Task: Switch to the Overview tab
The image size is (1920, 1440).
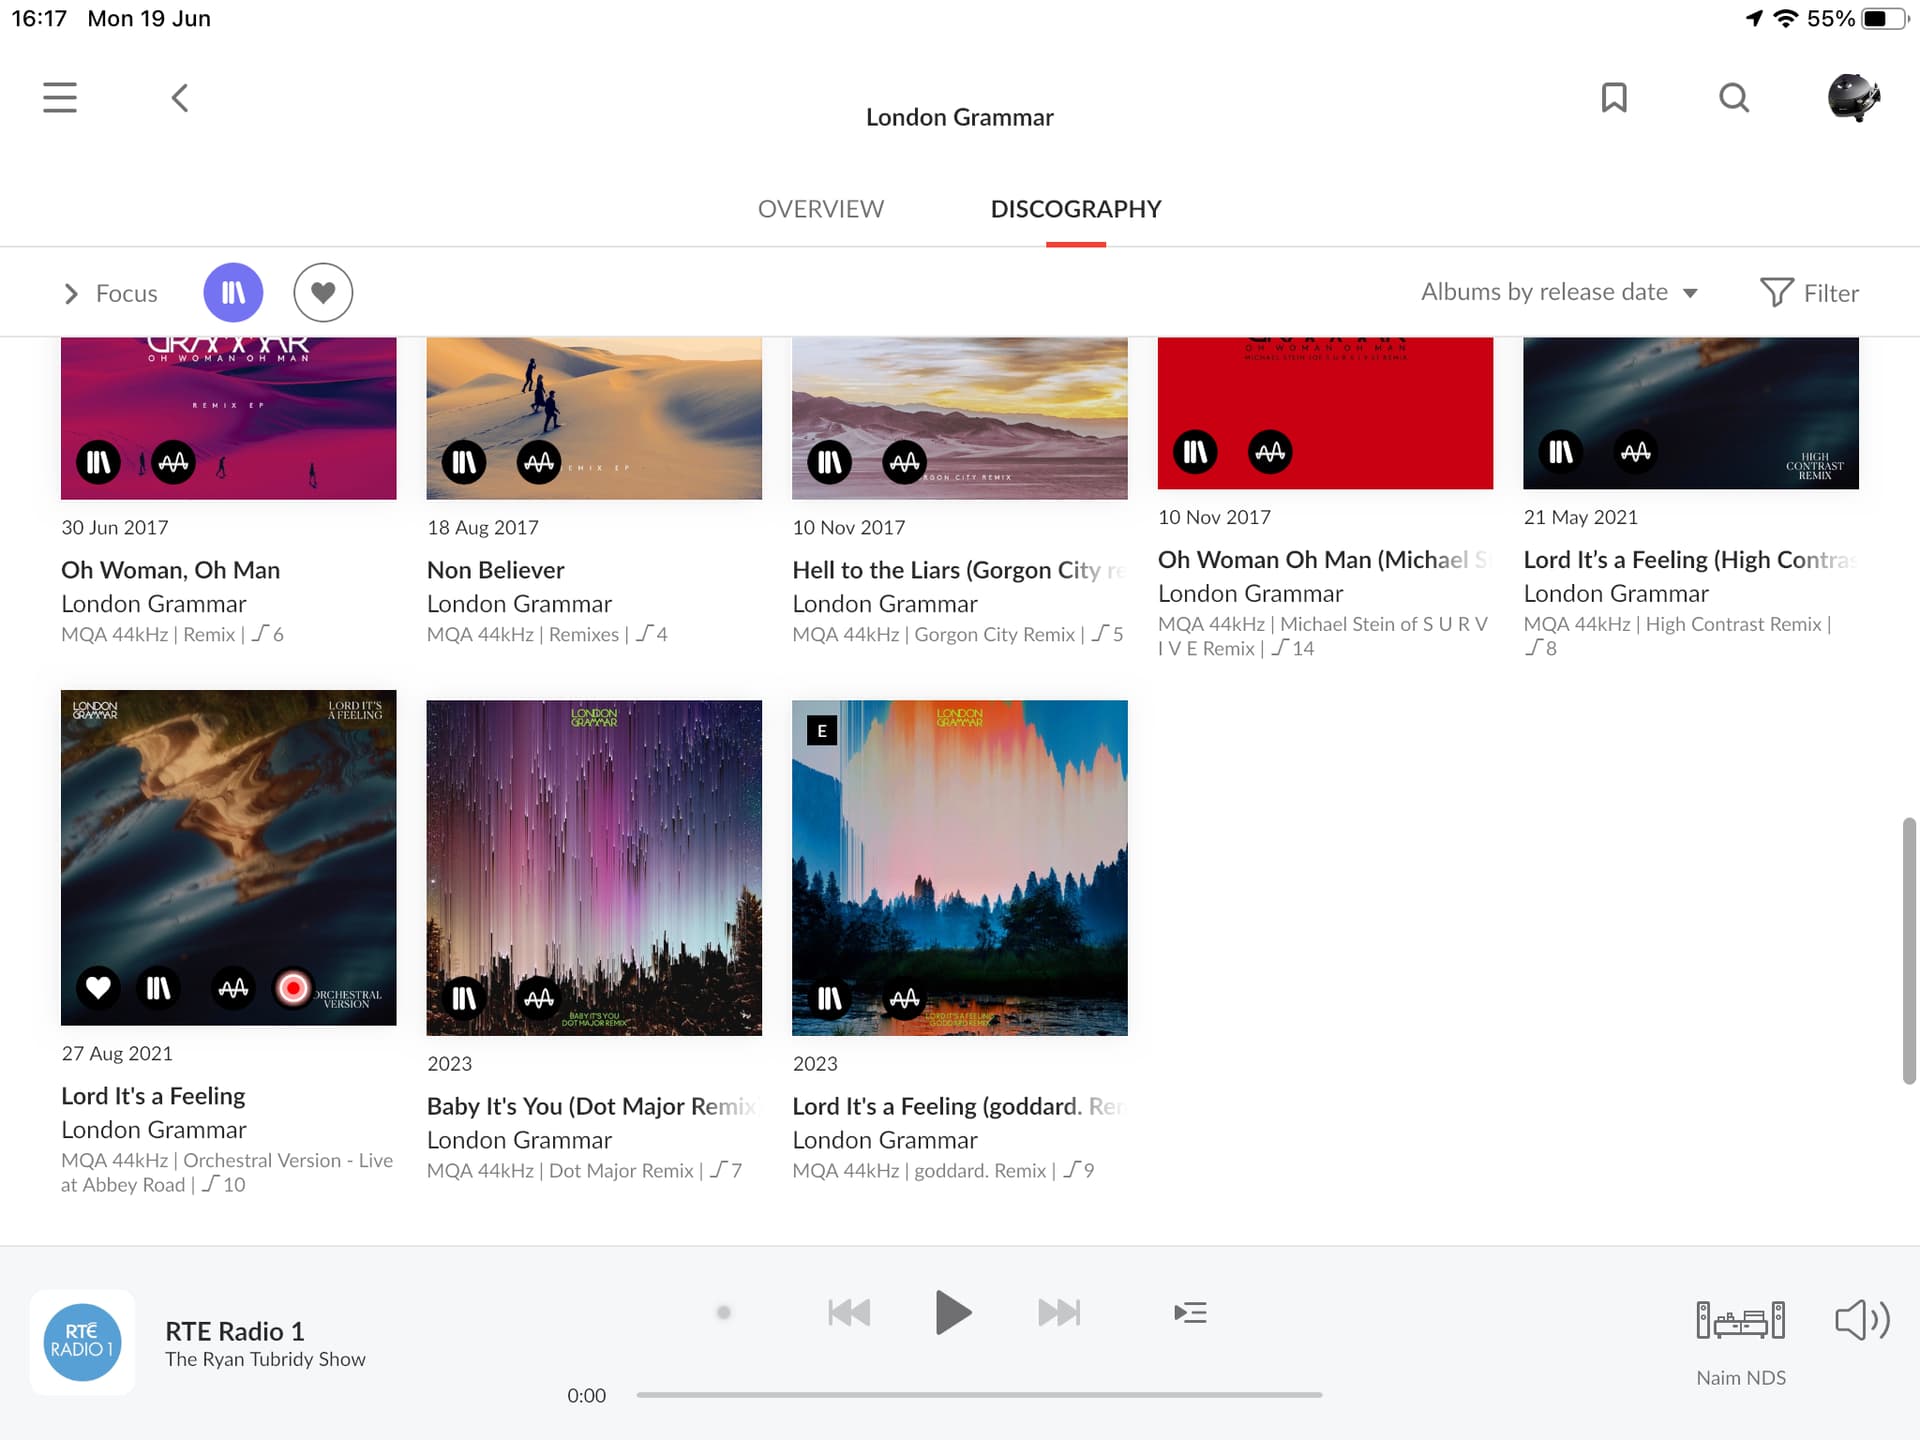Action: [820, 209]
